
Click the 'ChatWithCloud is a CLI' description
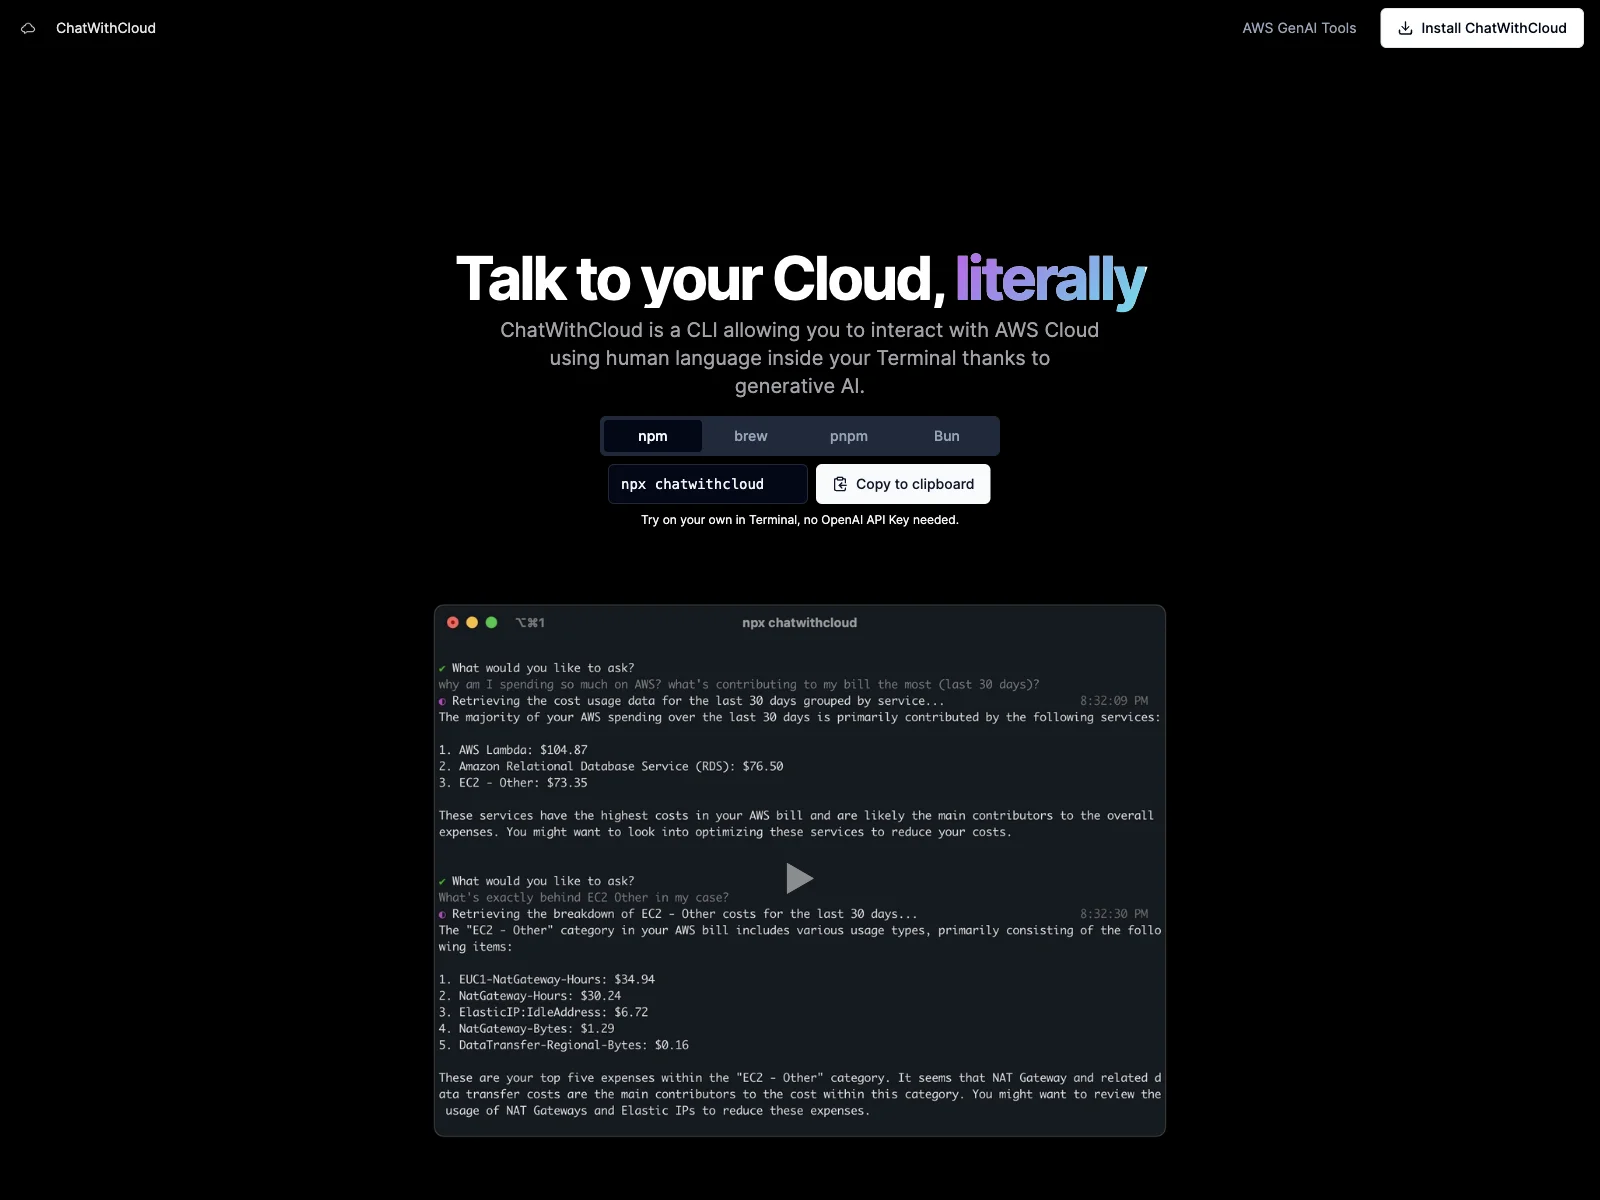coord(799,358)
